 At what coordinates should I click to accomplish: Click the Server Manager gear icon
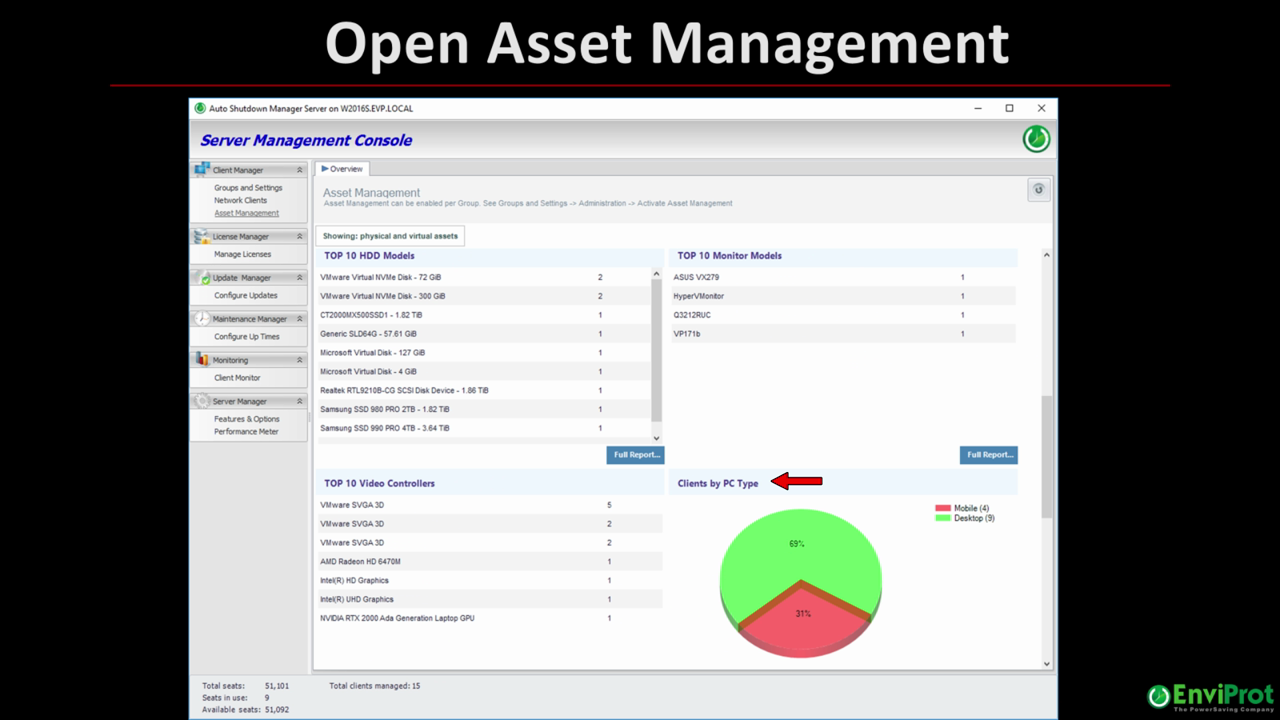(202, 401)
